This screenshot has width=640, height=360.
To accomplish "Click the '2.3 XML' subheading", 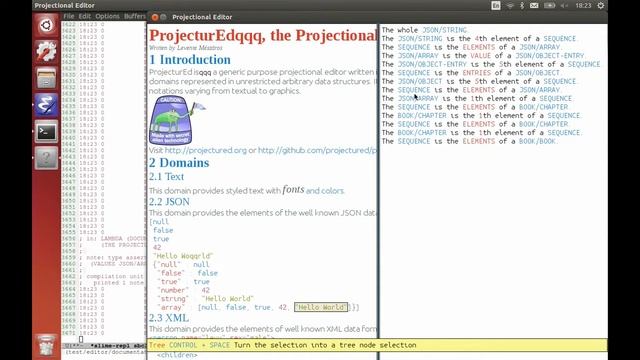I will [x=169, y=318].
